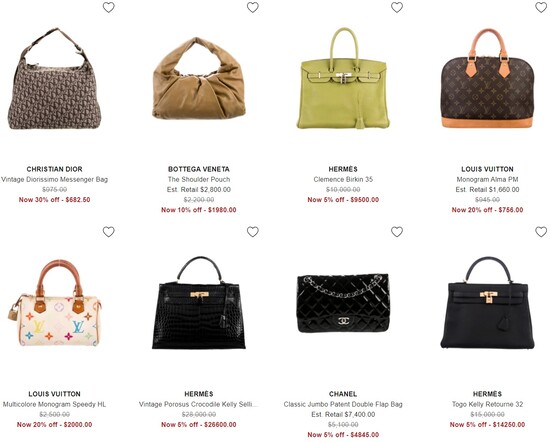This screenshot has height=442, width=550.
Task: Click heart above Crocodile Kelly bag
Action: pos(253,232)
